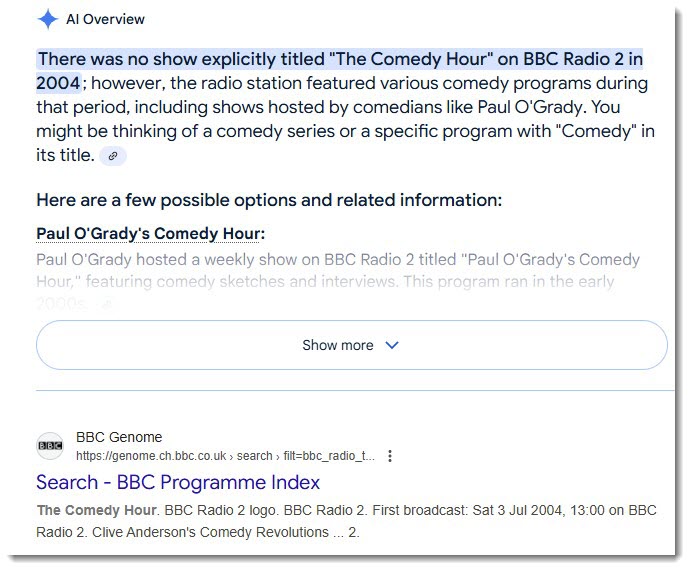
Task: Click the BBC logo favicon
Action: point(49,446)
